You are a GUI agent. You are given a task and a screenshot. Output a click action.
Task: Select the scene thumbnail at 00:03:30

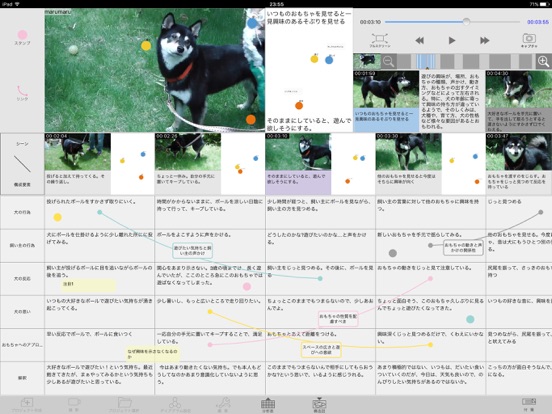click(408, 151)
